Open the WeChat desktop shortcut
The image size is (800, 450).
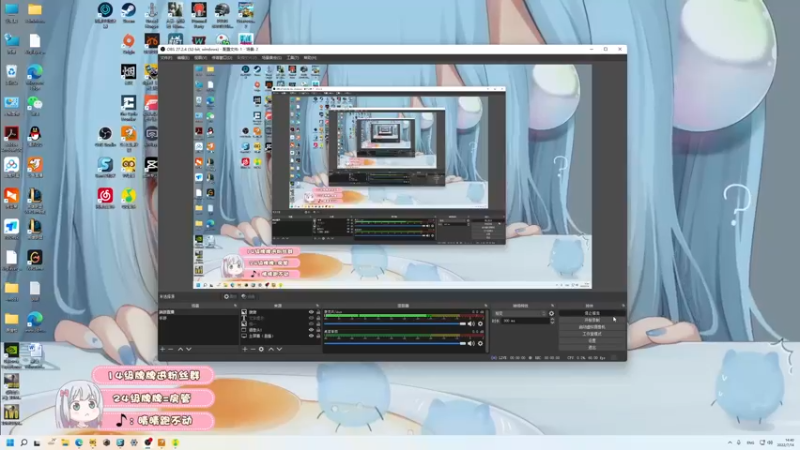click(x=35, y=106)
